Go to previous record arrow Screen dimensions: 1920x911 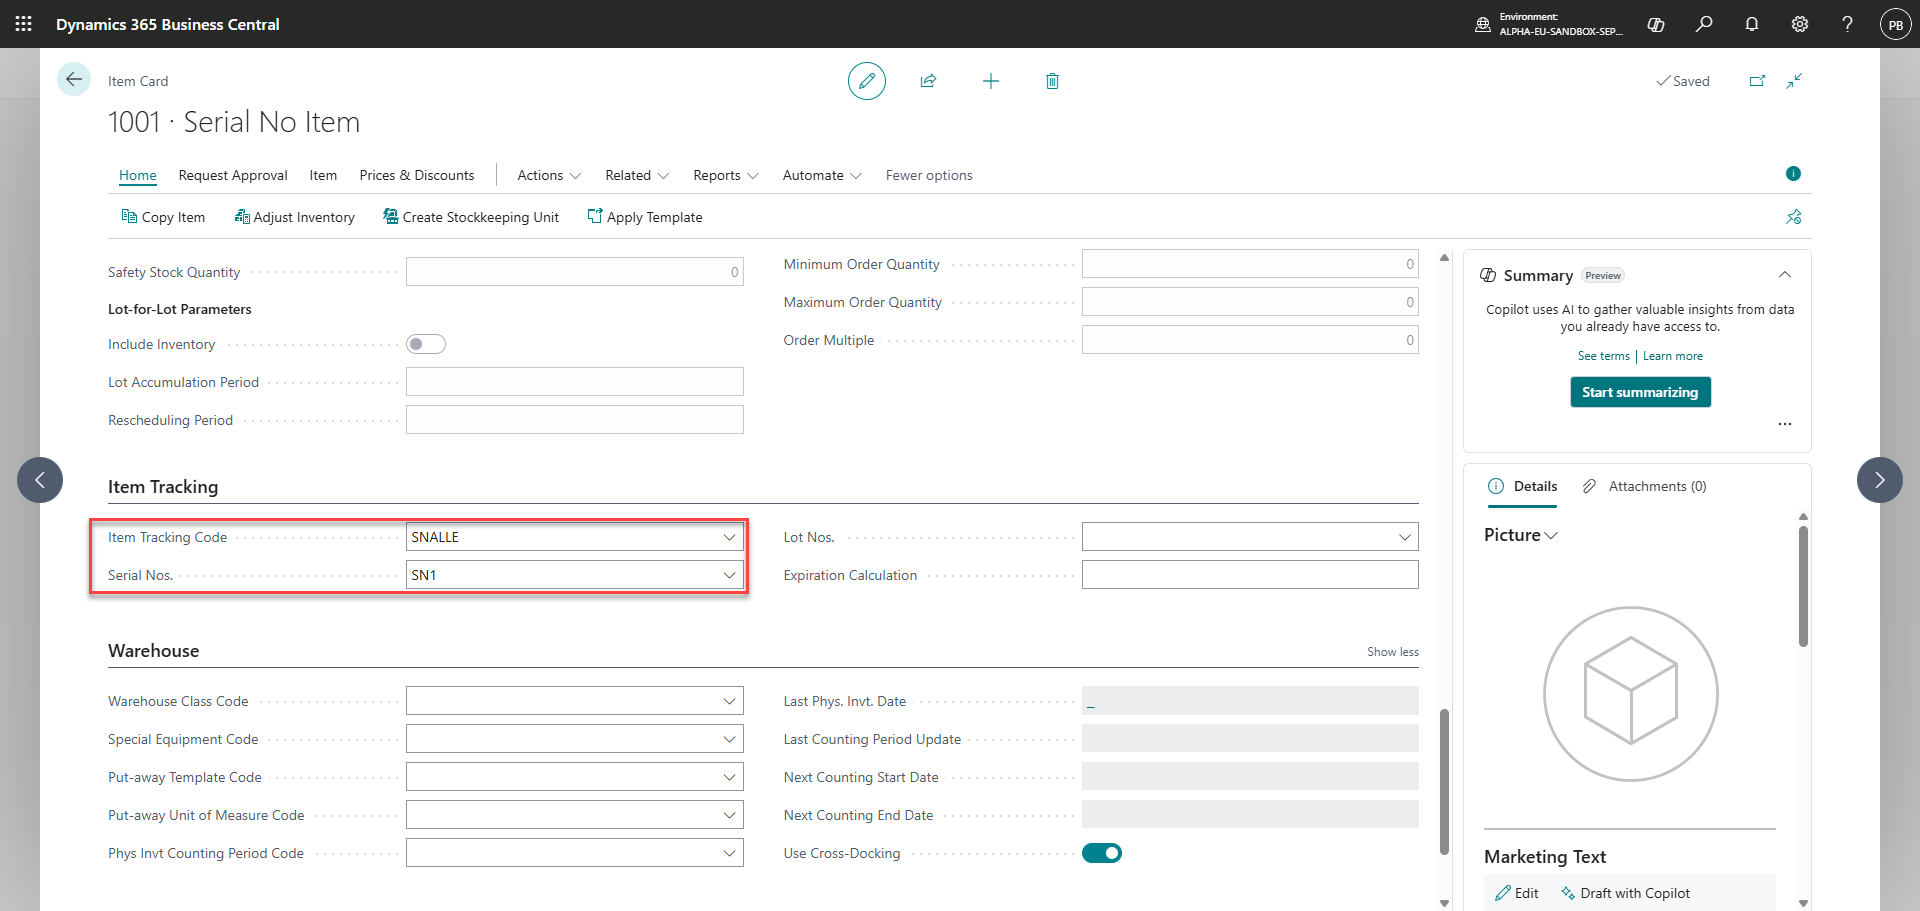tap(40, 480)
